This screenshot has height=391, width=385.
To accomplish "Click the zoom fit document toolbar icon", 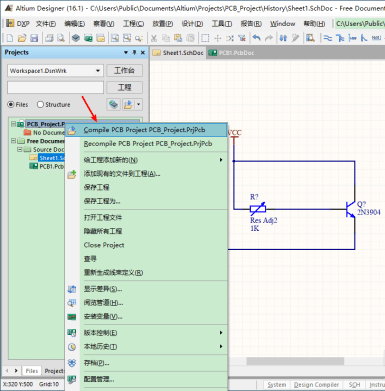I will tap(115, 38).
